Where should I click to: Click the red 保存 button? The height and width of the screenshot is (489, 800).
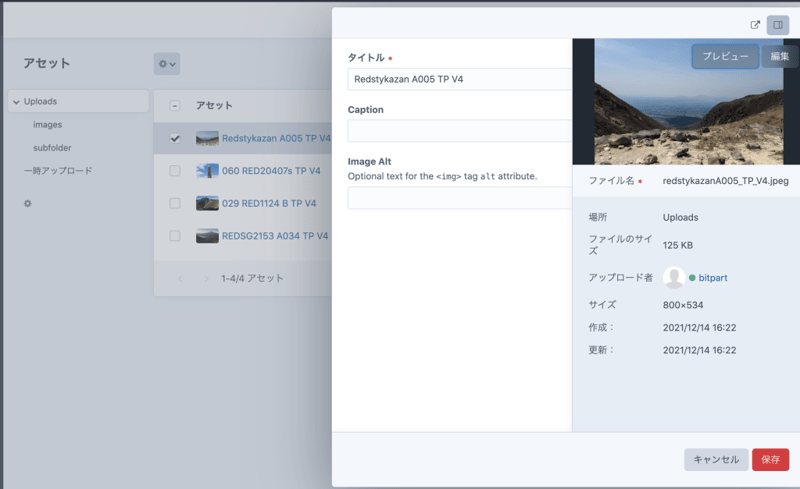(x=770, y=460)
